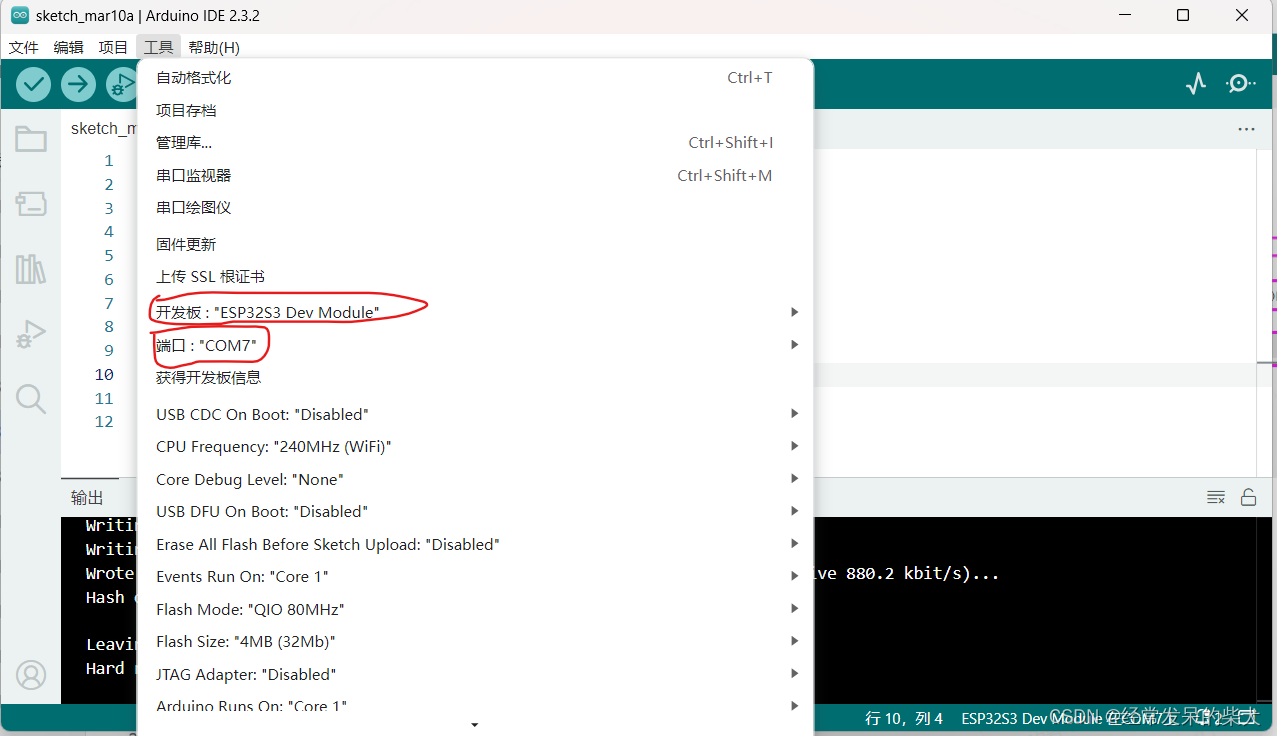Select 固件更新 menu entry
This screenshot has height=736, width=1277.
point(475,244)
